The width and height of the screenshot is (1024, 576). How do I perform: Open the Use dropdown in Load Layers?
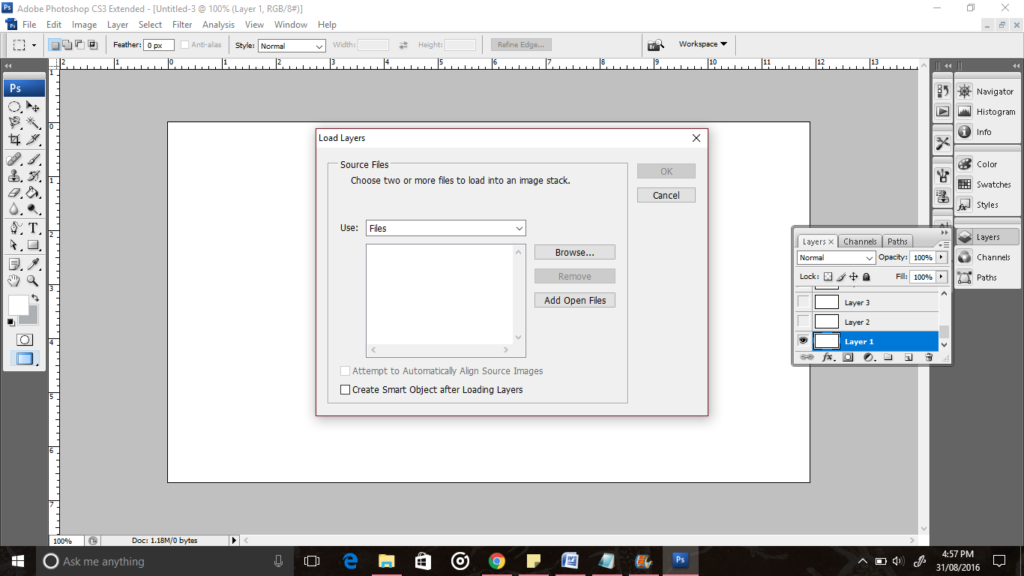pos(445,228)
